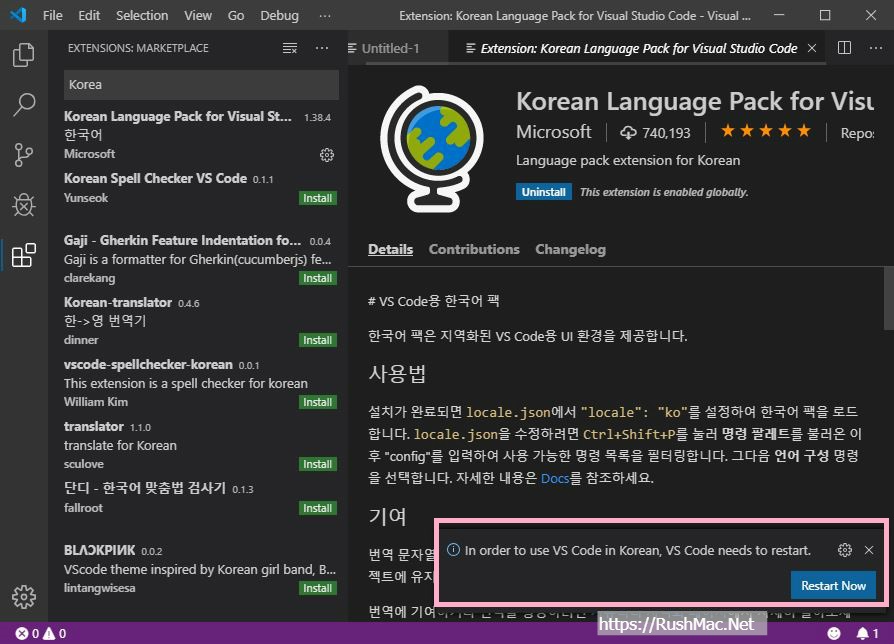Click the download count cloud icon
The height and width of the screenshot is (644, 894).
tap(628, 133)
